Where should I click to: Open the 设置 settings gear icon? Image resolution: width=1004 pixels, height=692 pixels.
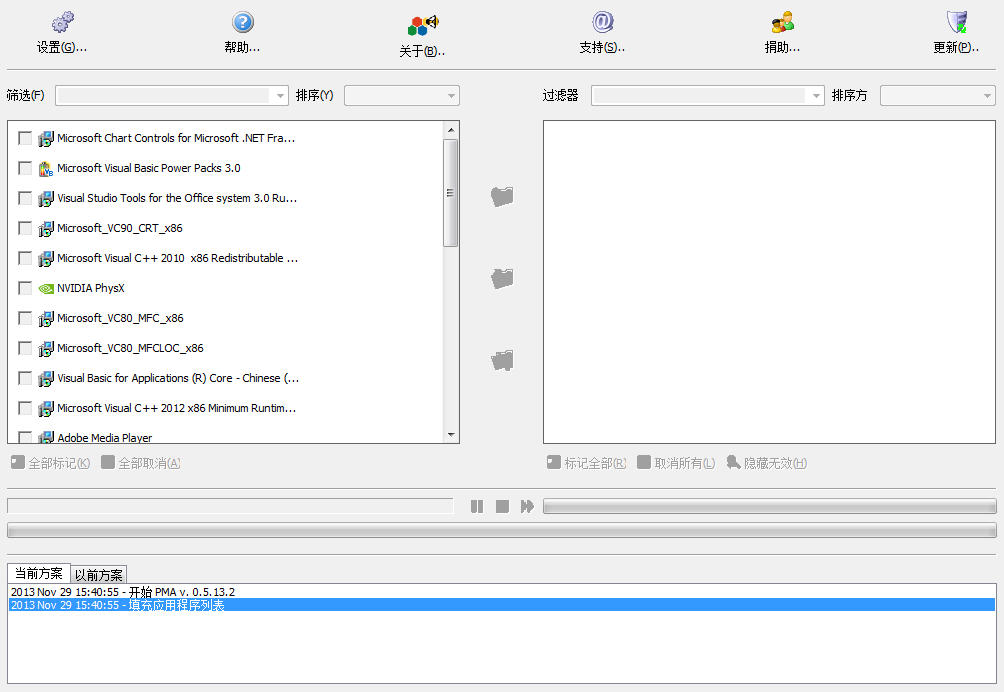[62, 23]
